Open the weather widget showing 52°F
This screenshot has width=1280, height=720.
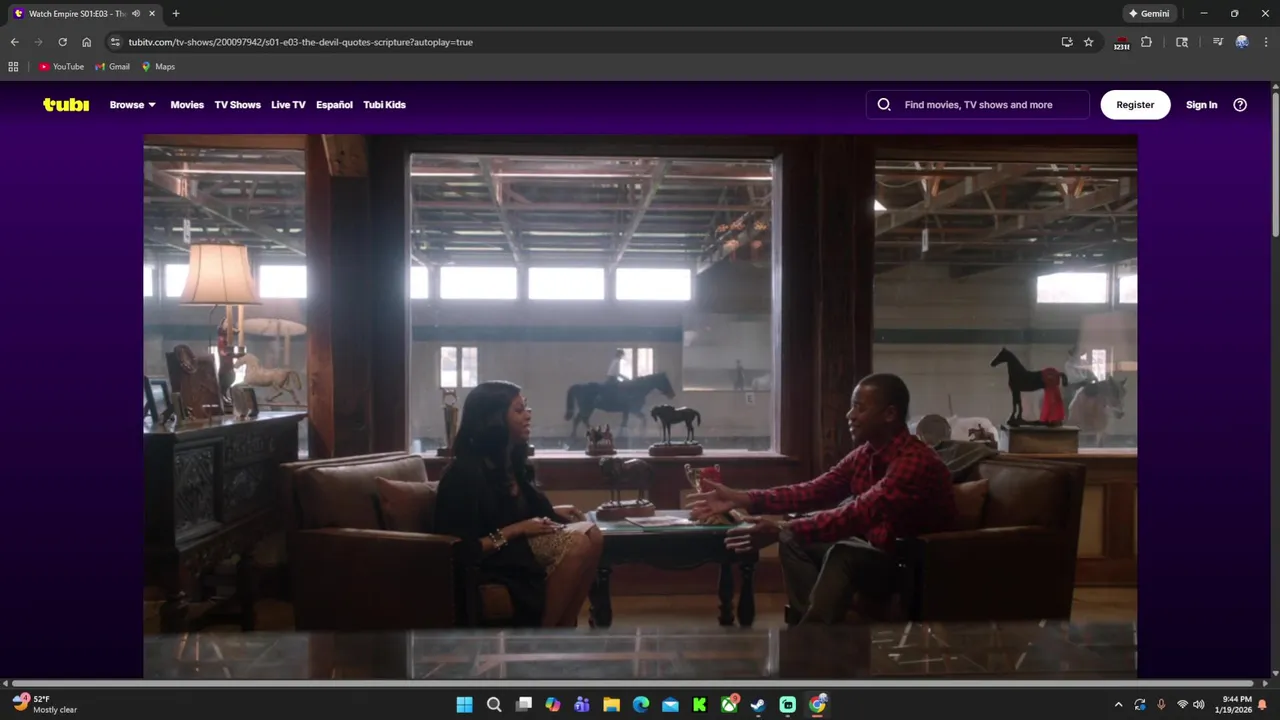click(x=45, y=704)
